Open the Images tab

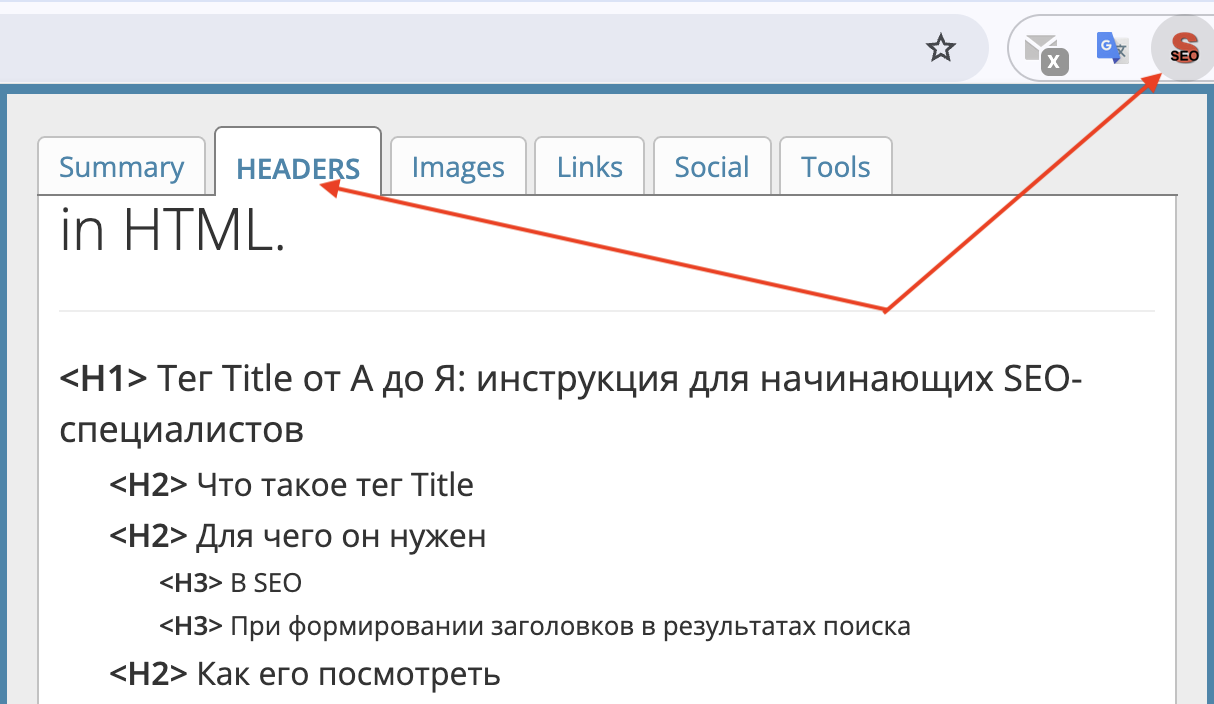coord(457,166)
